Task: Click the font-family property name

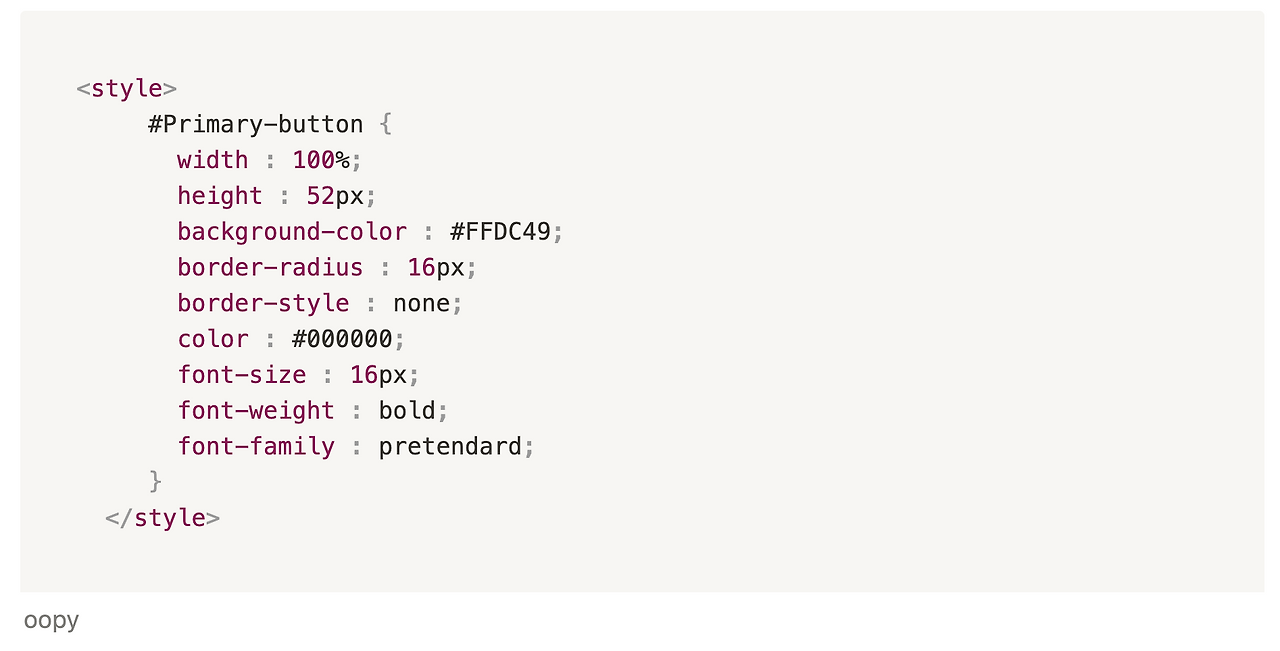Action: 256,446
